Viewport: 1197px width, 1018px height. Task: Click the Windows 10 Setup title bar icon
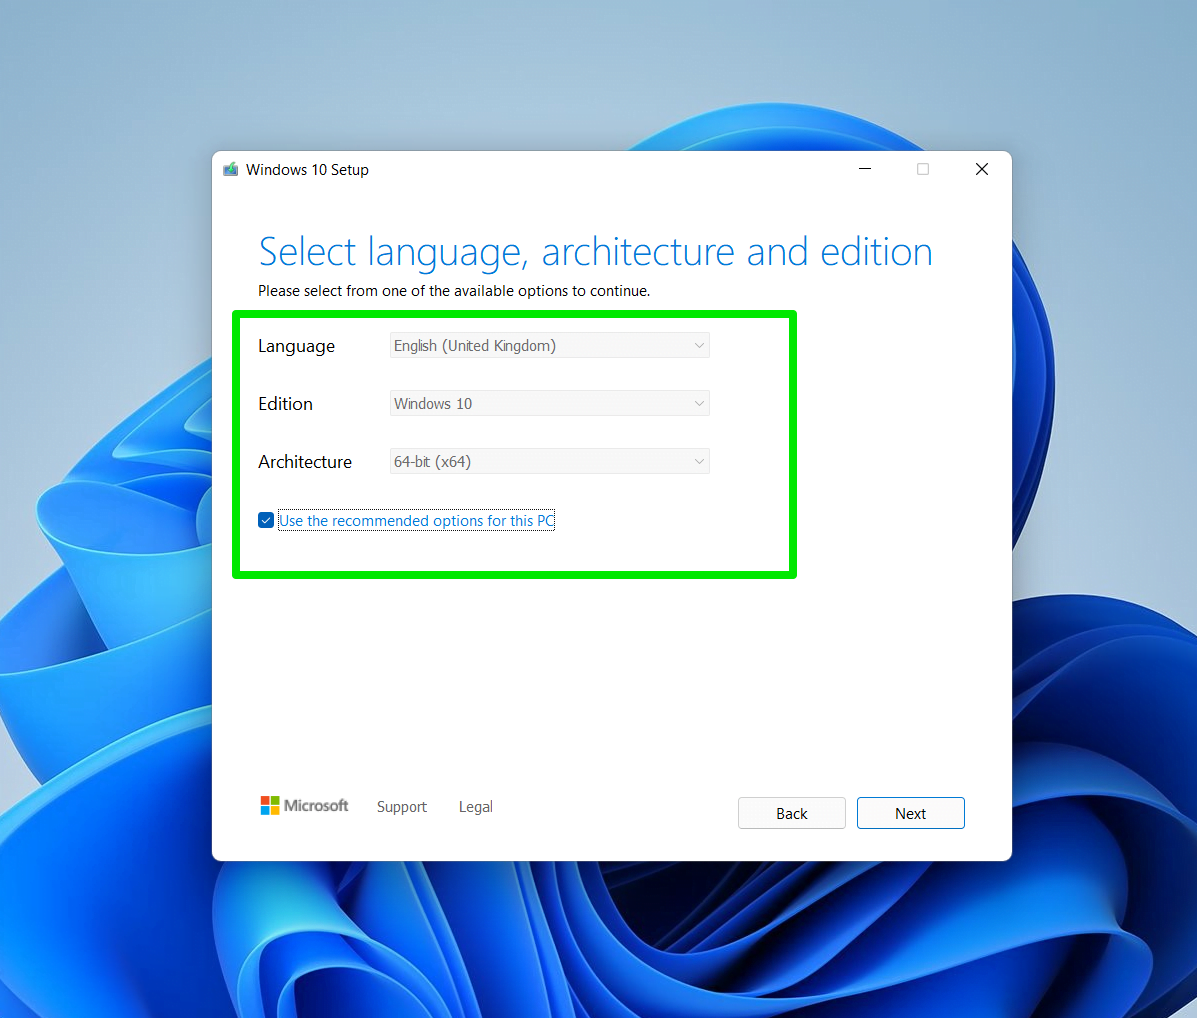pyautogui.click(x=230, y=169)
